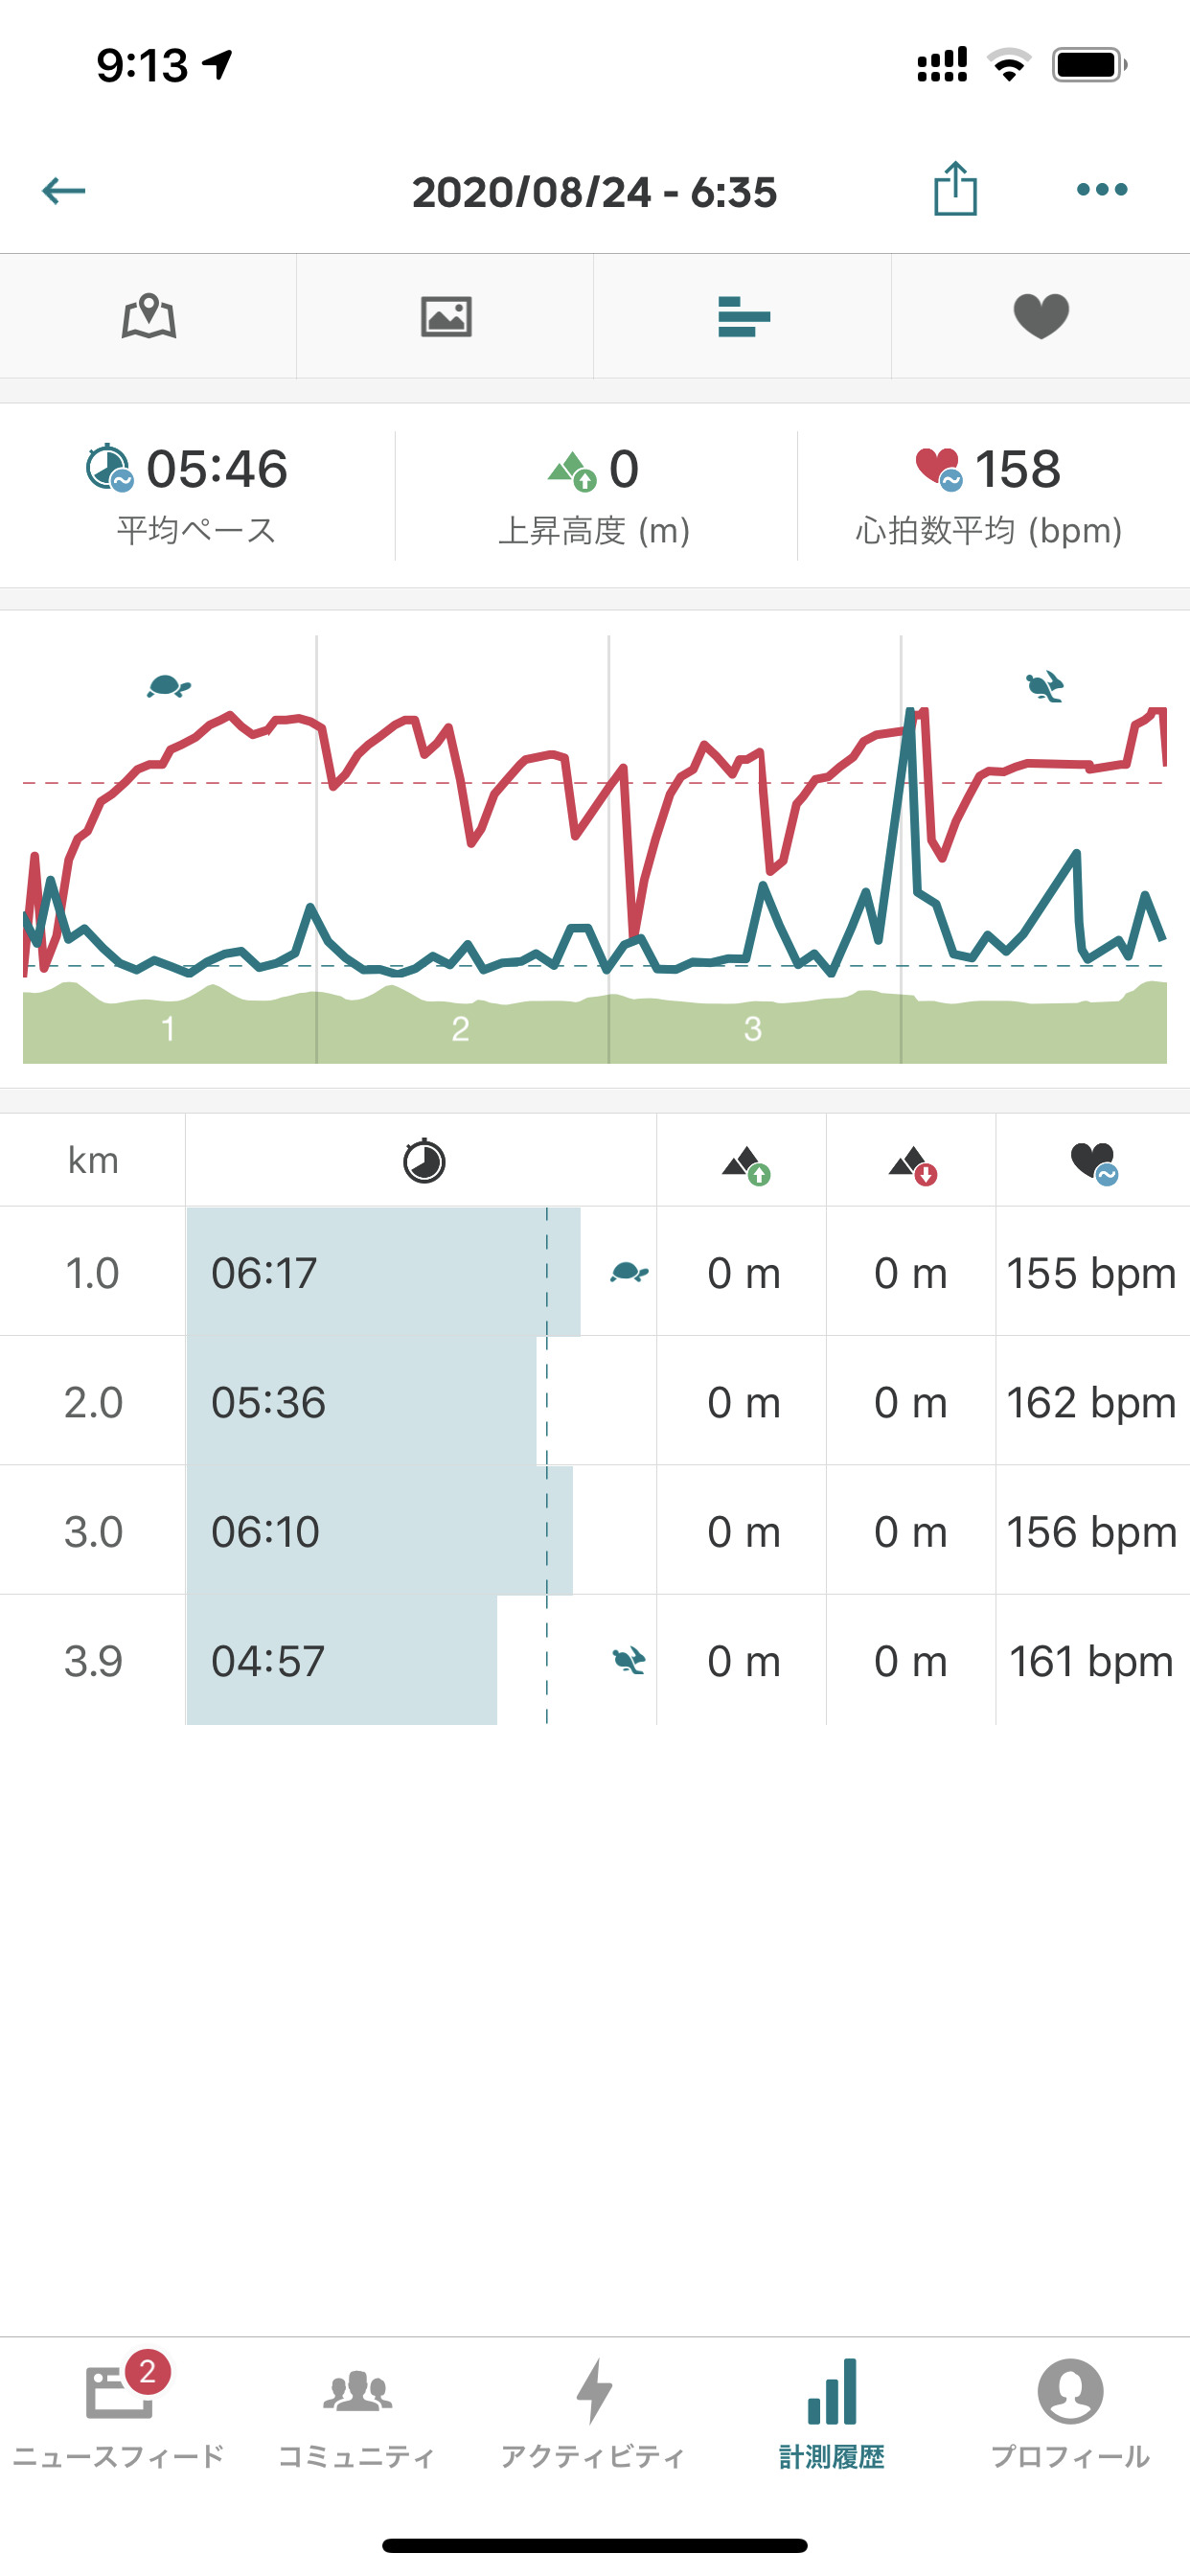Screen dimensions: 1190x2576
Task: Switch to the map view tab
Action: pyautogui.click(x=149, y=317)
